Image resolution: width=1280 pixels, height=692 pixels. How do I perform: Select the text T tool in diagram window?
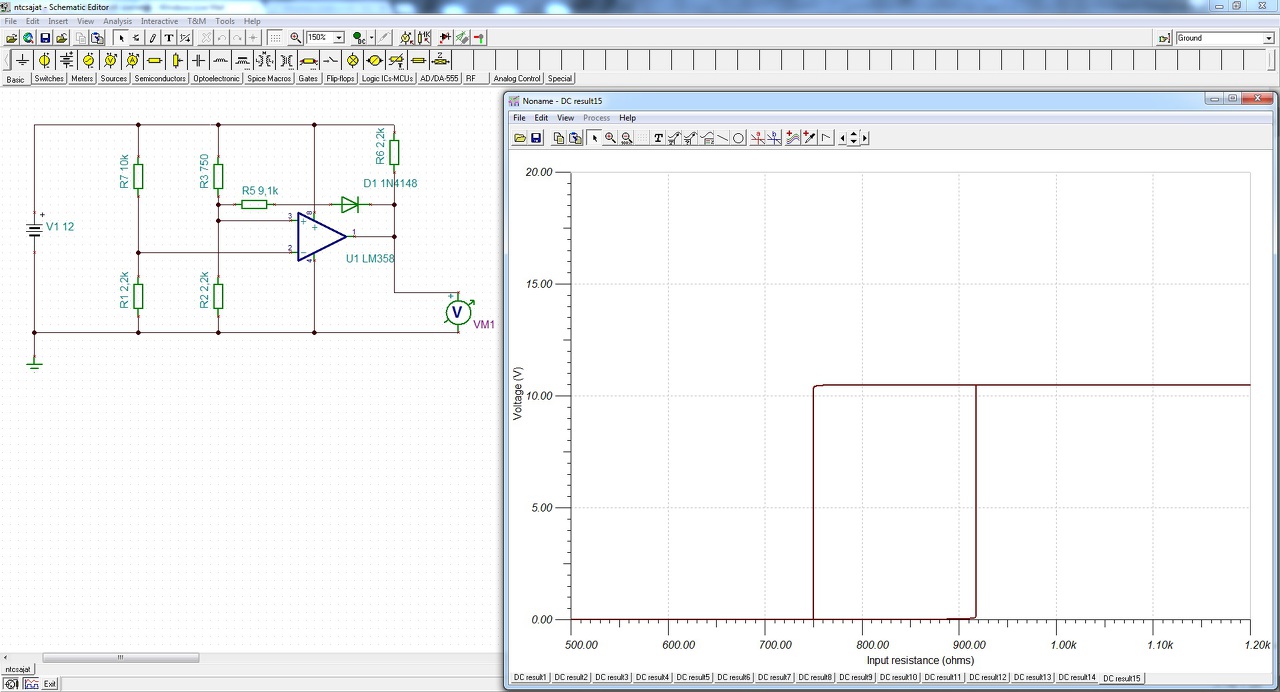click(x=658, y=138)
